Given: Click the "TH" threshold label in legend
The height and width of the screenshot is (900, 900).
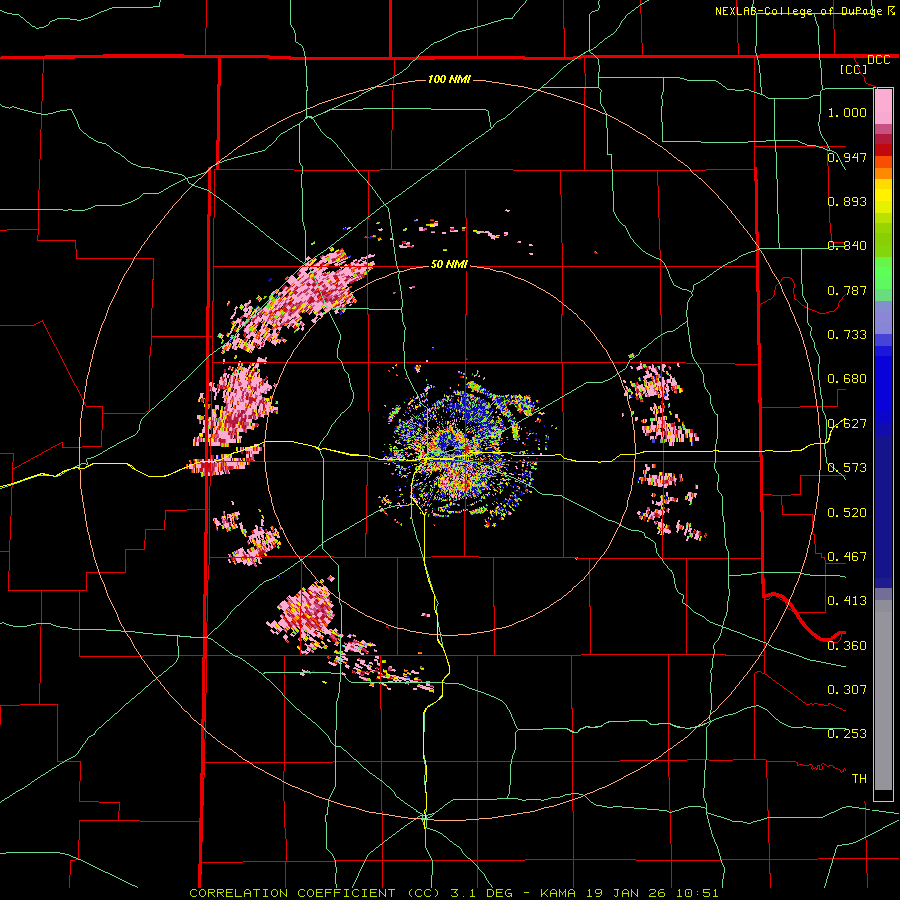Looking at the screenshot, I should [x=859, y=778].
